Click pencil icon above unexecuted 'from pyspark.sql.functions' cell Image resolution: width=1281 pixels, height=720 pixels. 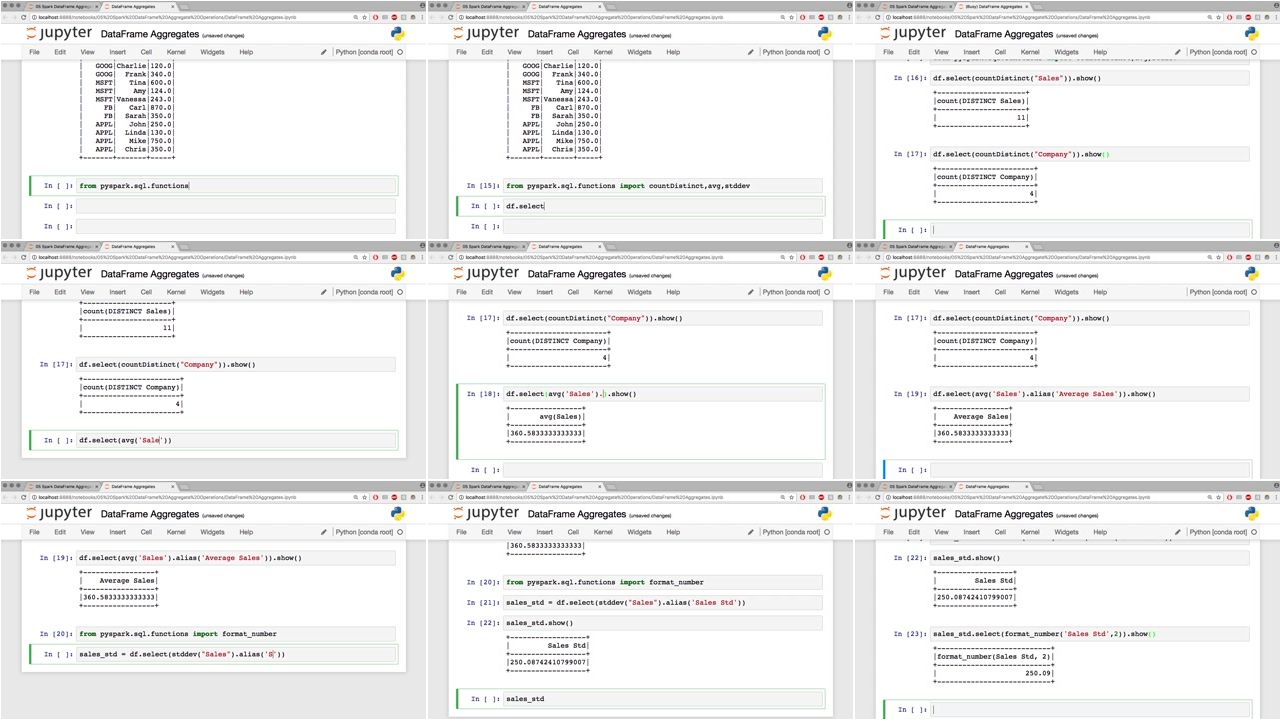323,52
